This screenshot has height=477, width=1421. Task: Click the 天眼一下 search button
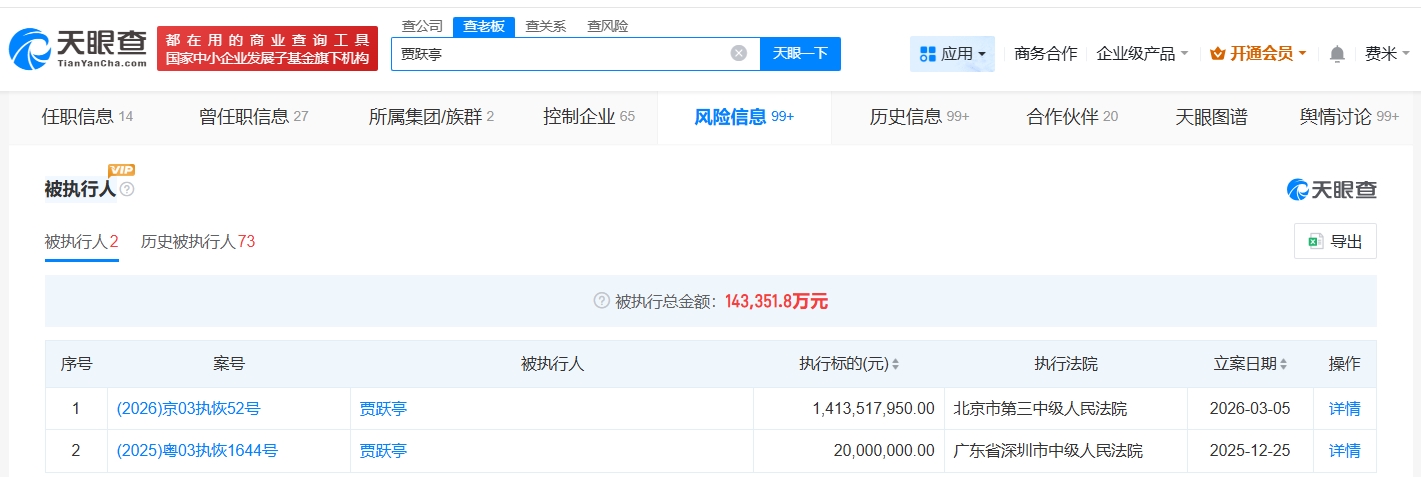coord(800,54)
